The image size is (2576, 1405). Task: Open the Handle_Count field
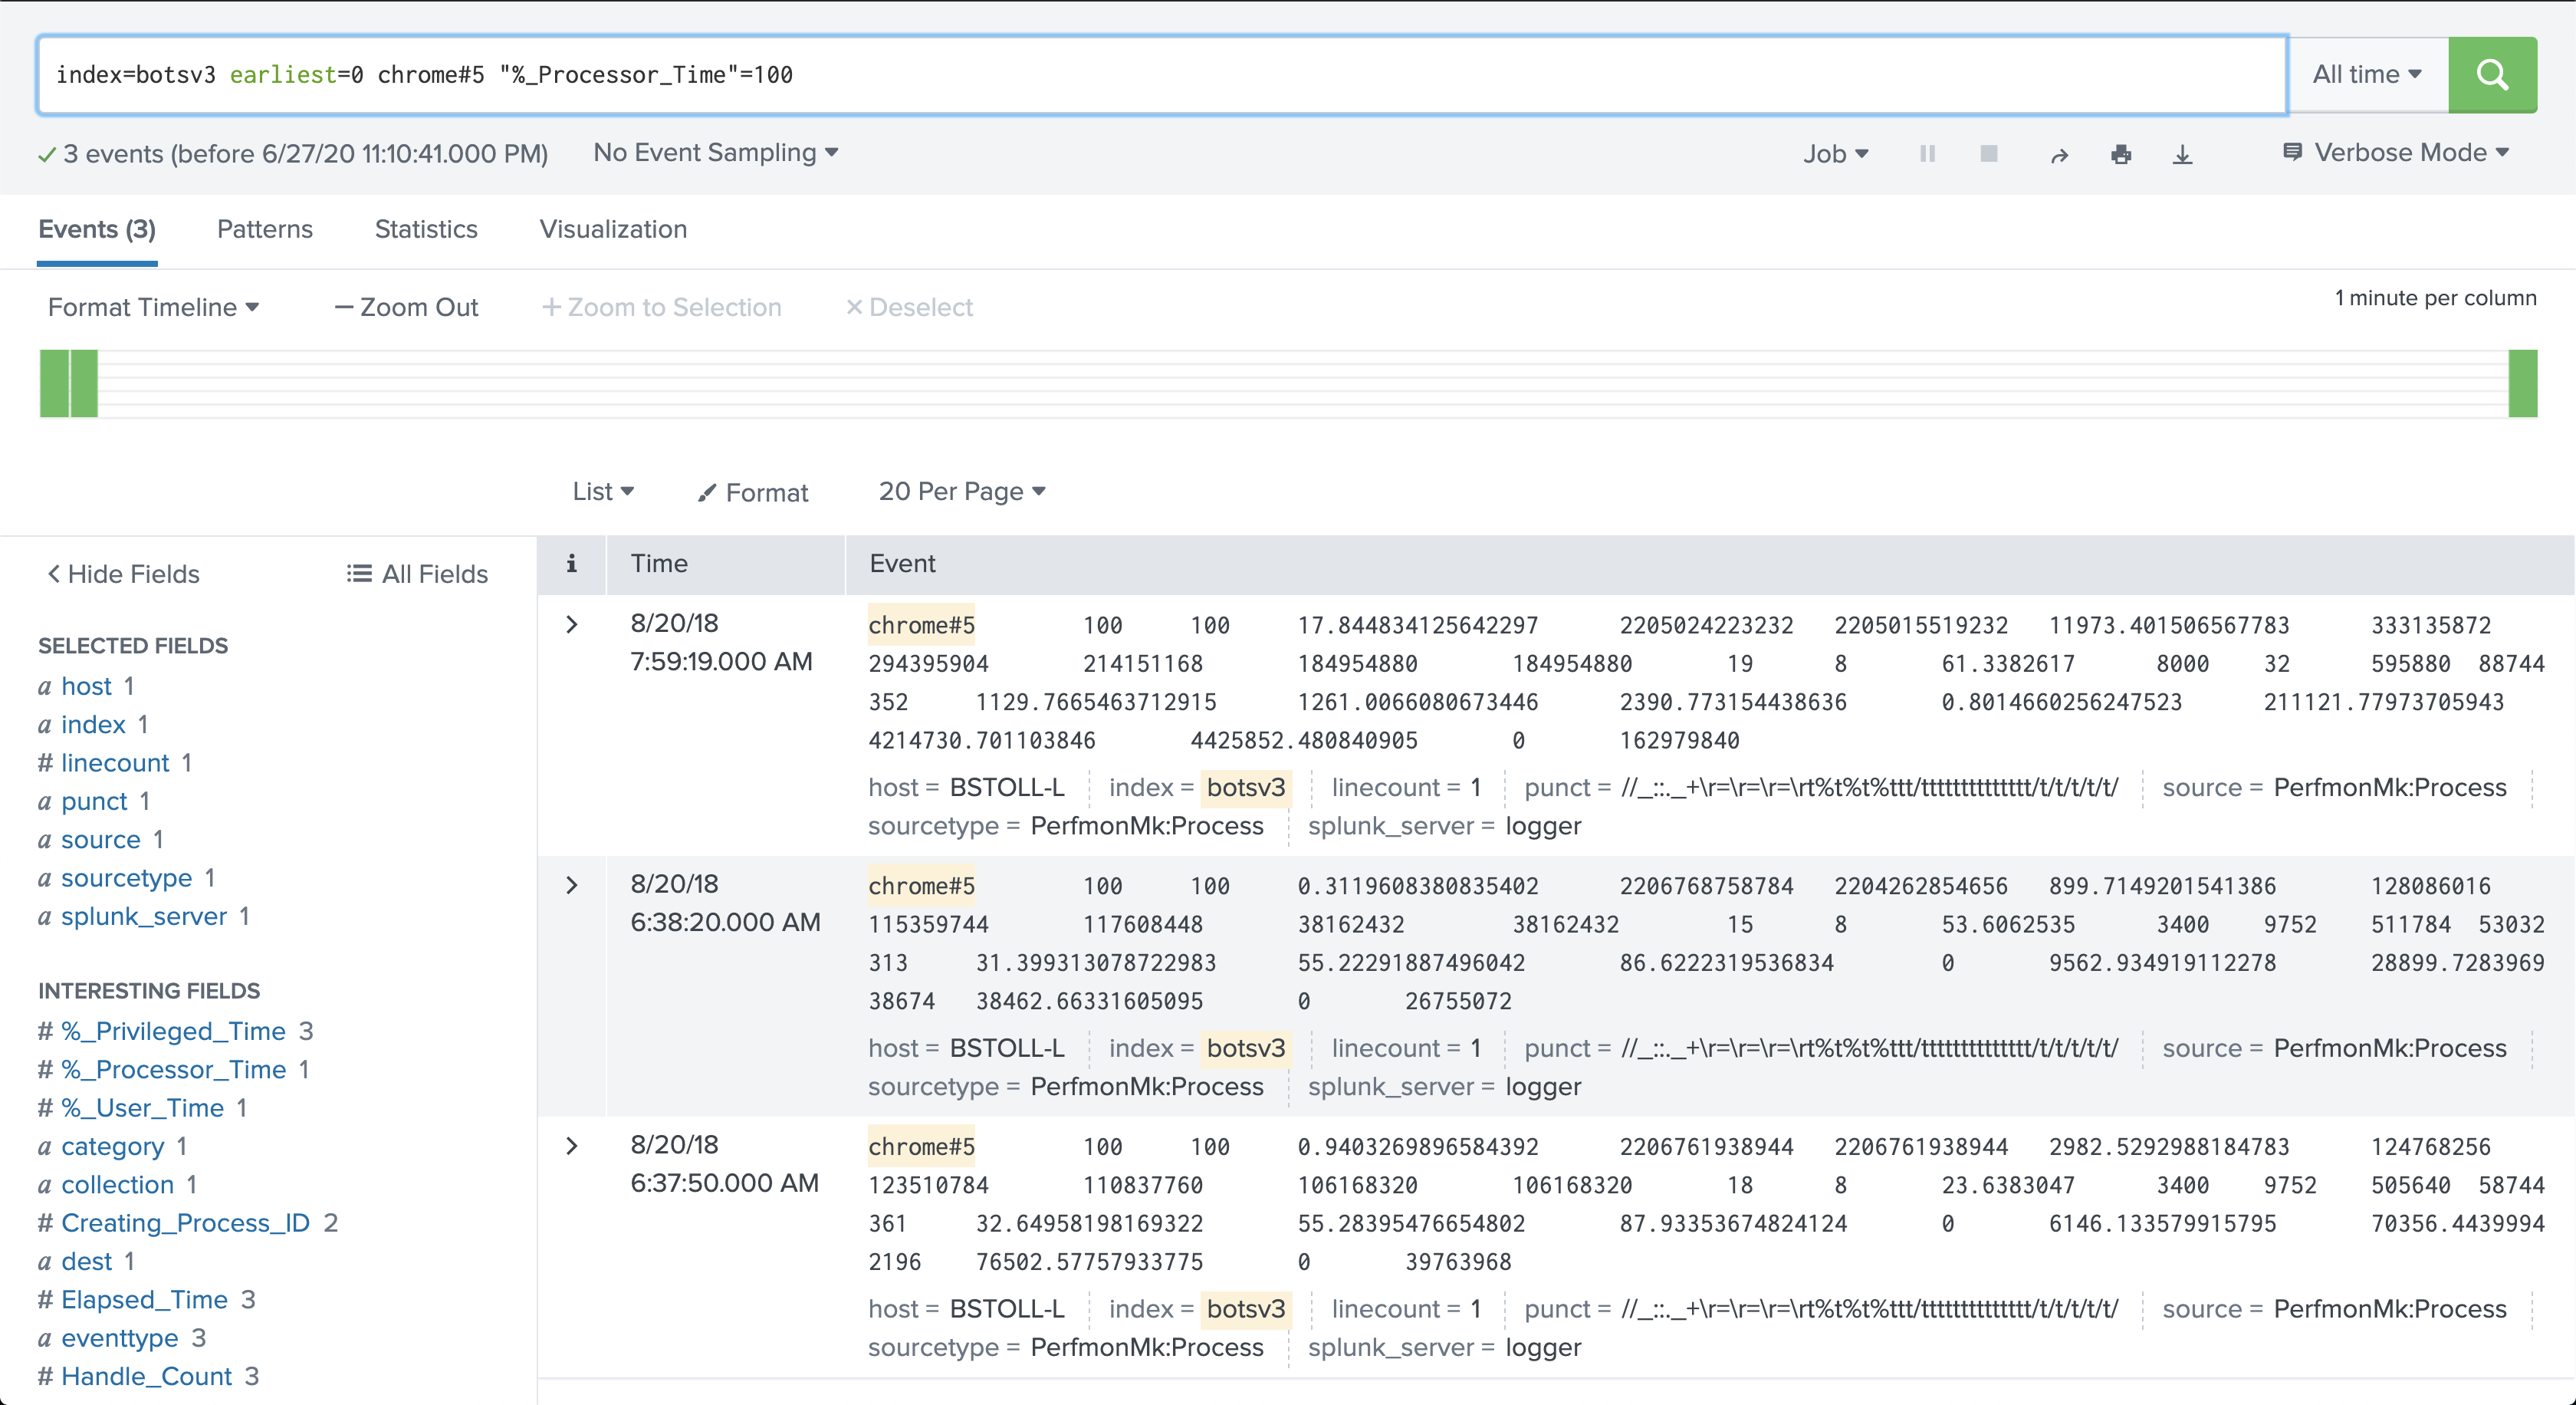coord(147,1376)
